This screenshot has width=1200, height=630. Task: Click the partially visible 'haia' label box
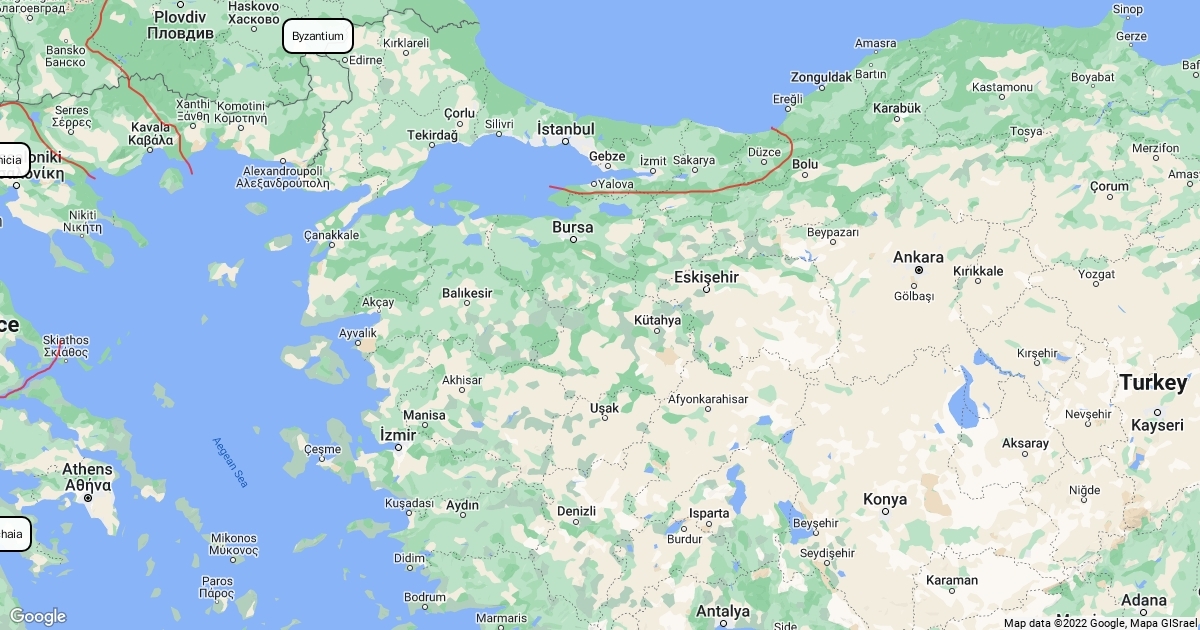click(x=14, y=534)
